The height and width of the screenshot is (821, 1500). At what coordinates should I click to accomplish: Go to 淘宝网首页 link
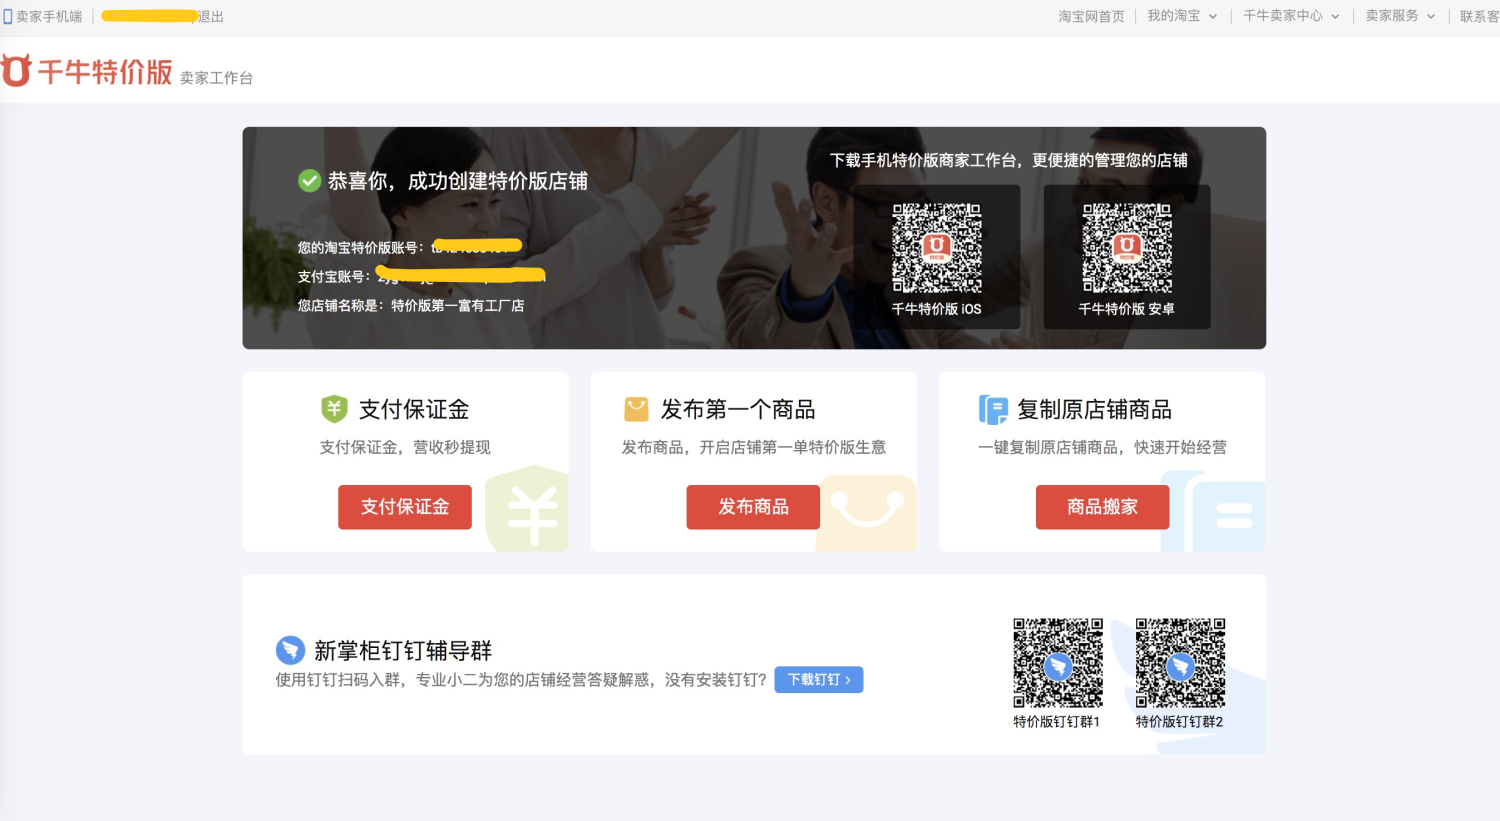pos(1091,16)
